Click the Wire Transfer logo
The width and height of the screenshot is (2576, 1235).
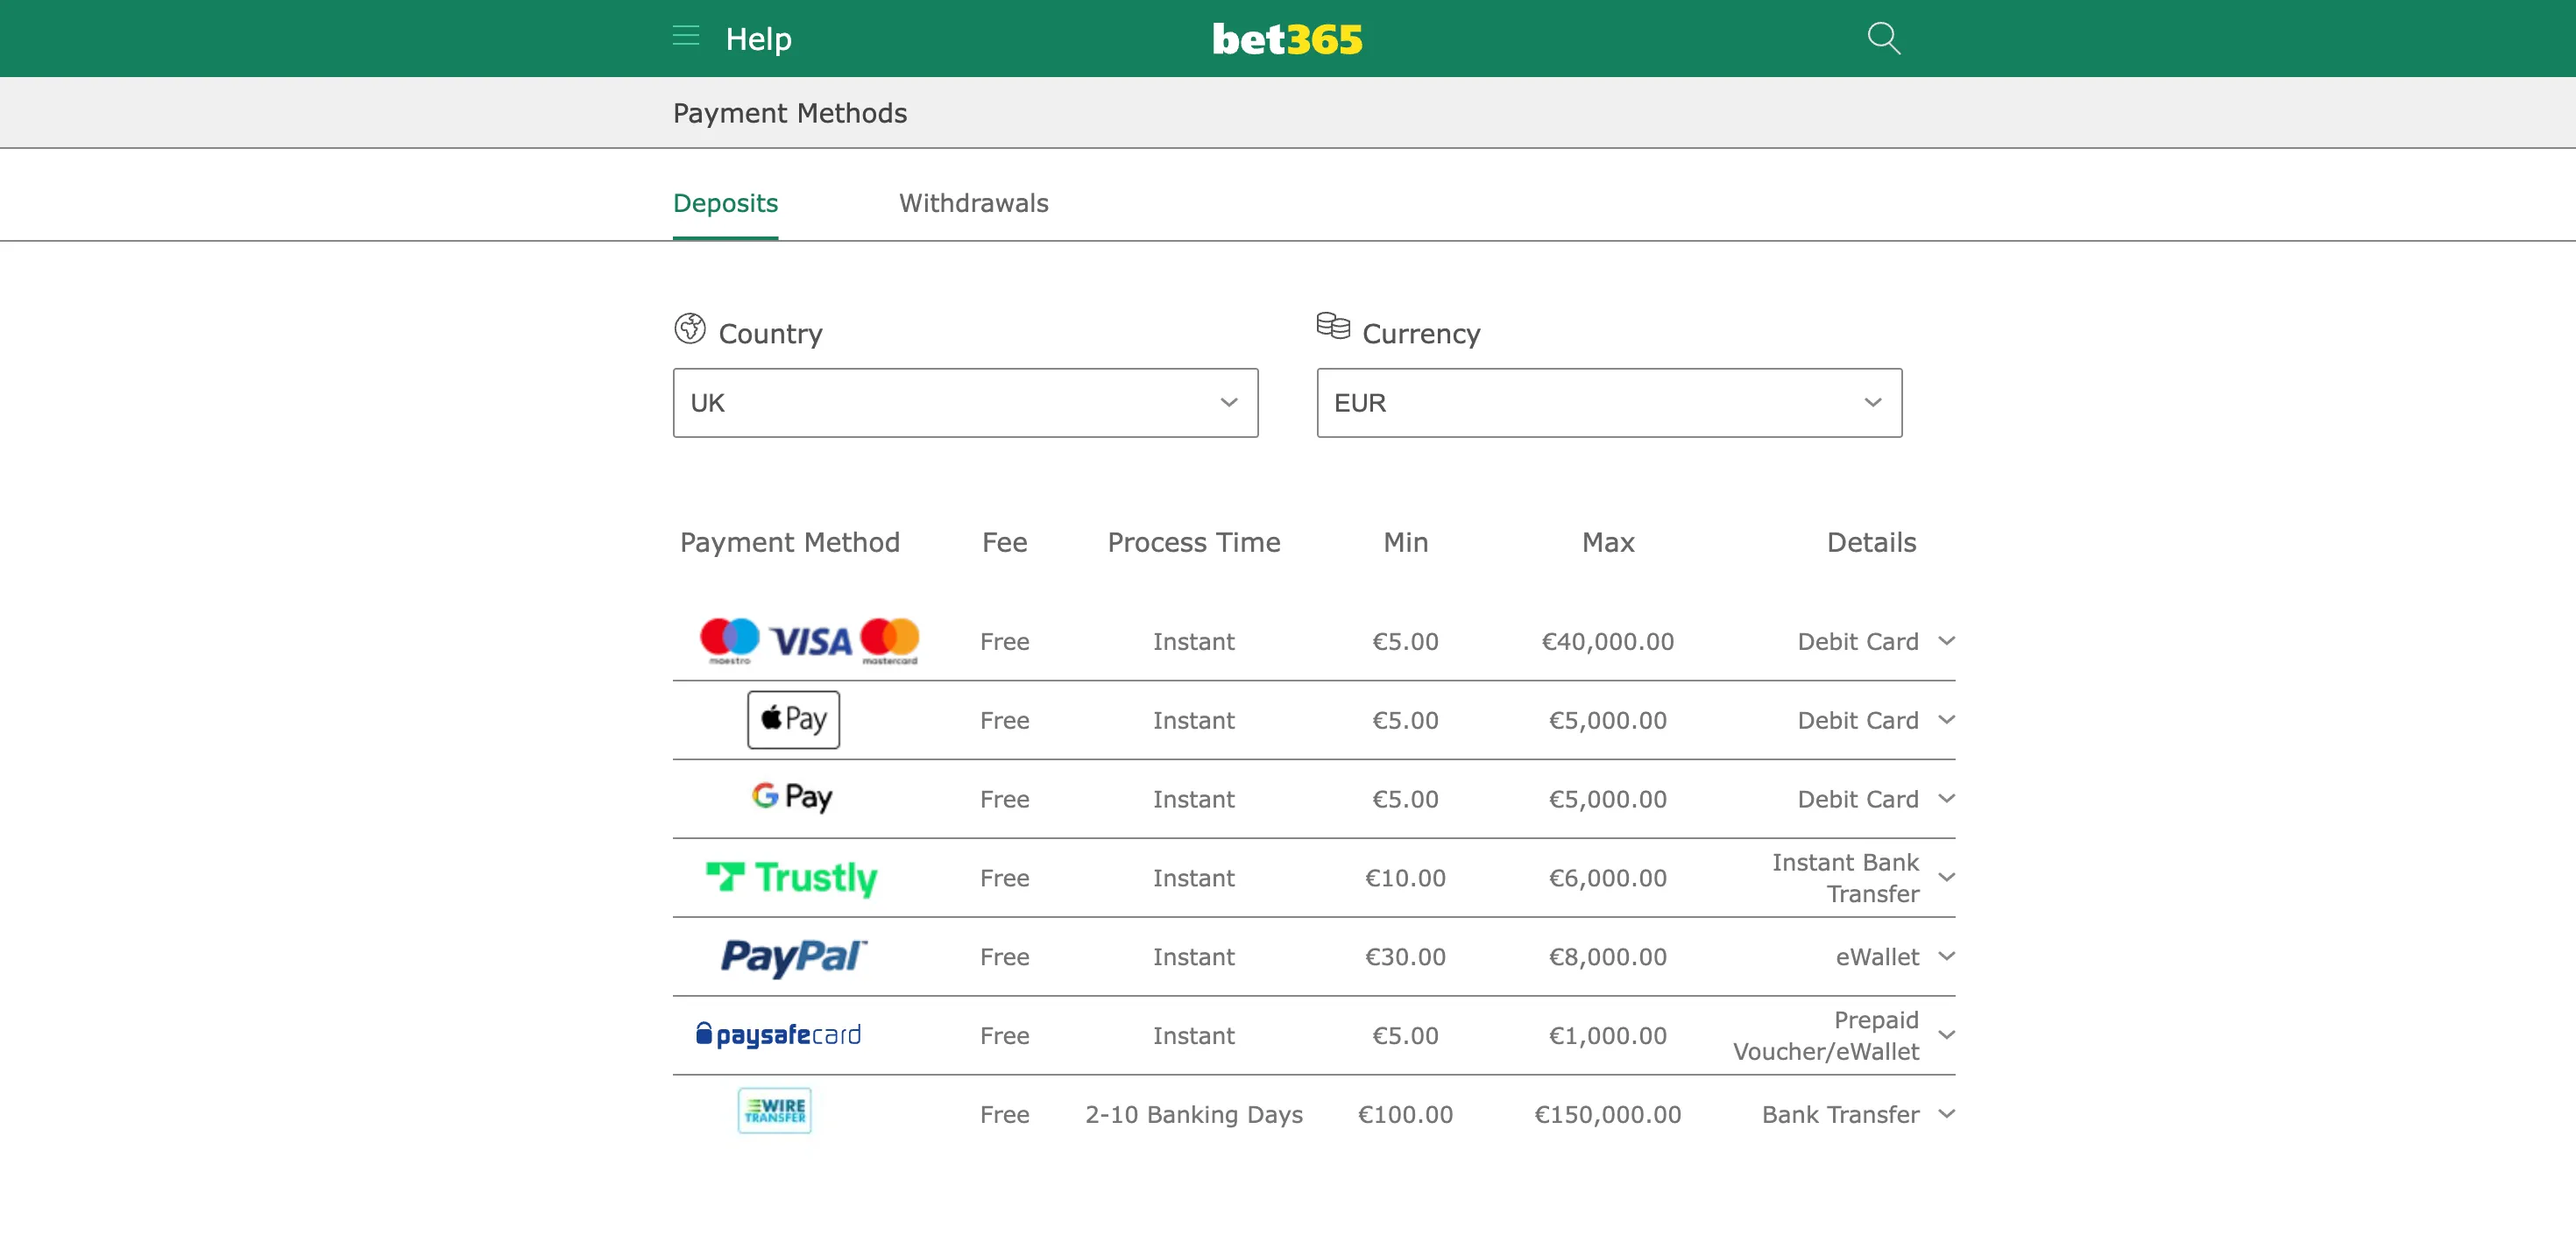(x=775, y=1111)
